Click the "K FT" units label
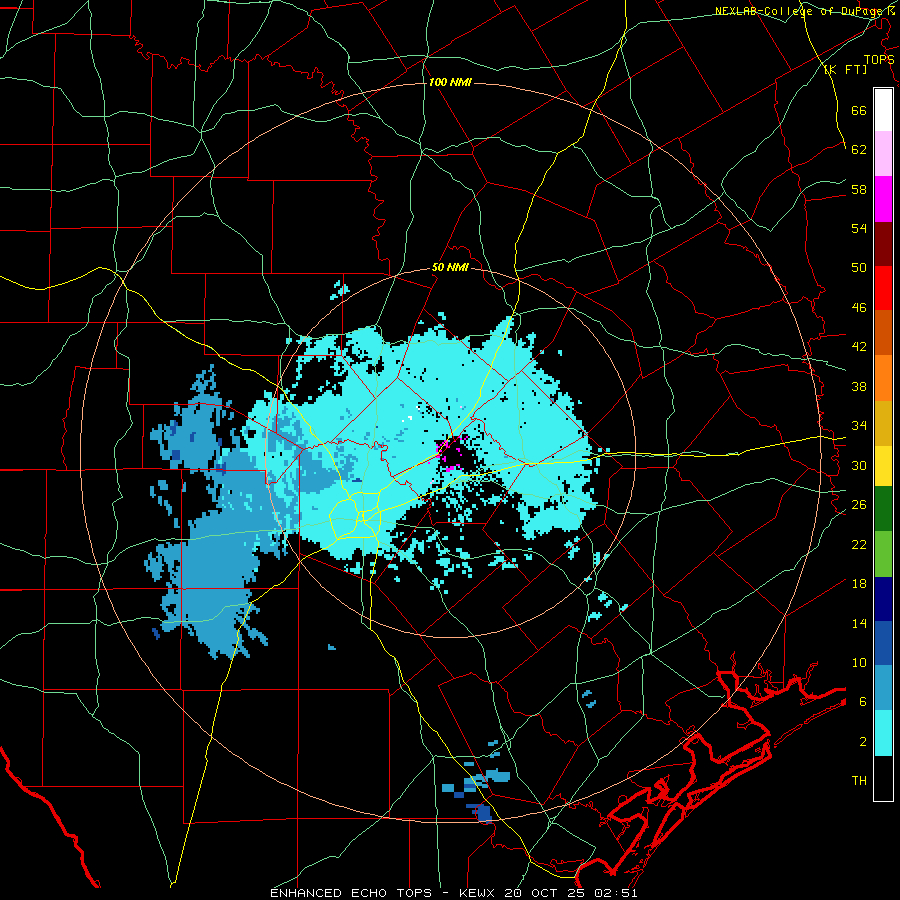The height and width of the screenshot is (900, 900). pyautogui.click(x=847, y=70)
